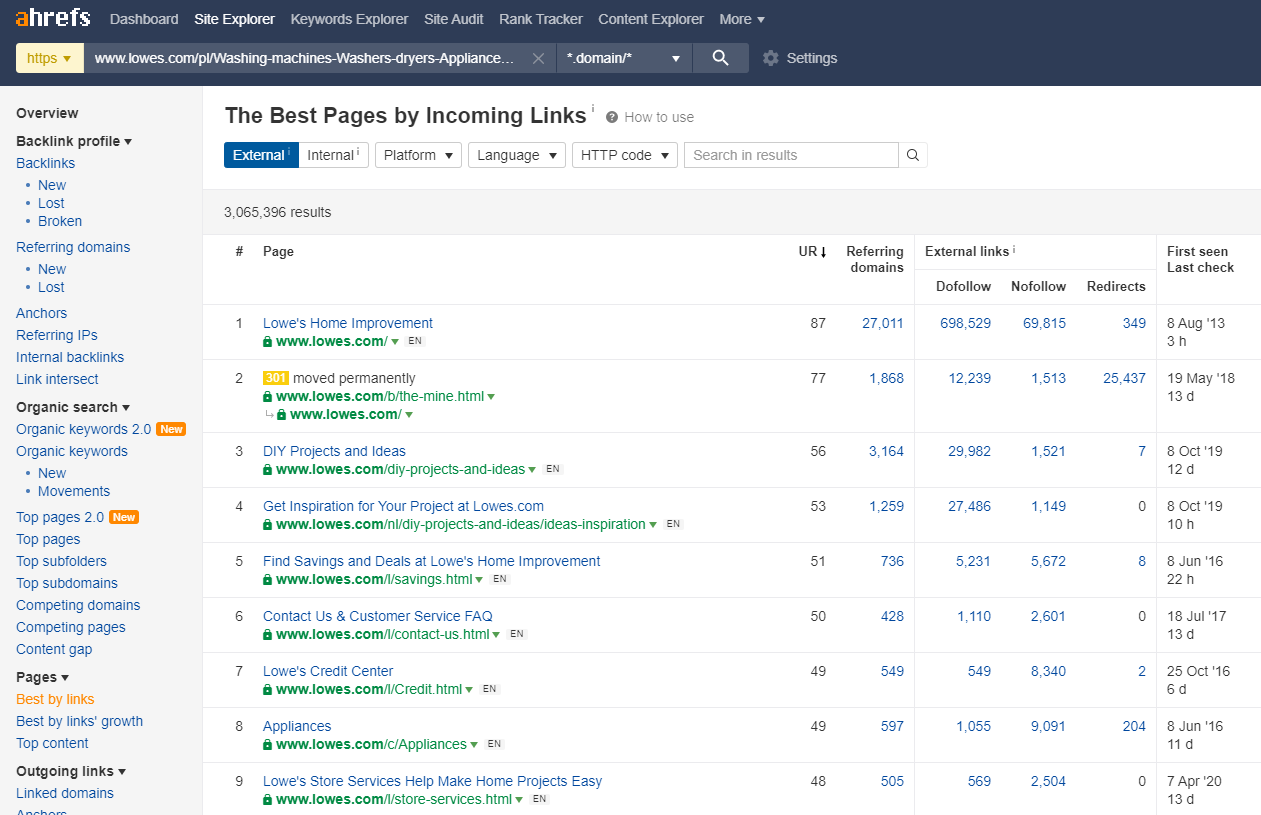Open Competing domains in sidebar
Image resolution: width=1261 pixels, height=815 pixels.
pos(78,605)
